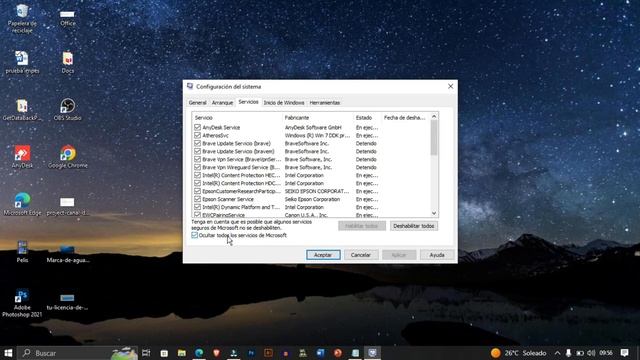
Task: Open help with the Ayuda button
Action: [437, 255]
